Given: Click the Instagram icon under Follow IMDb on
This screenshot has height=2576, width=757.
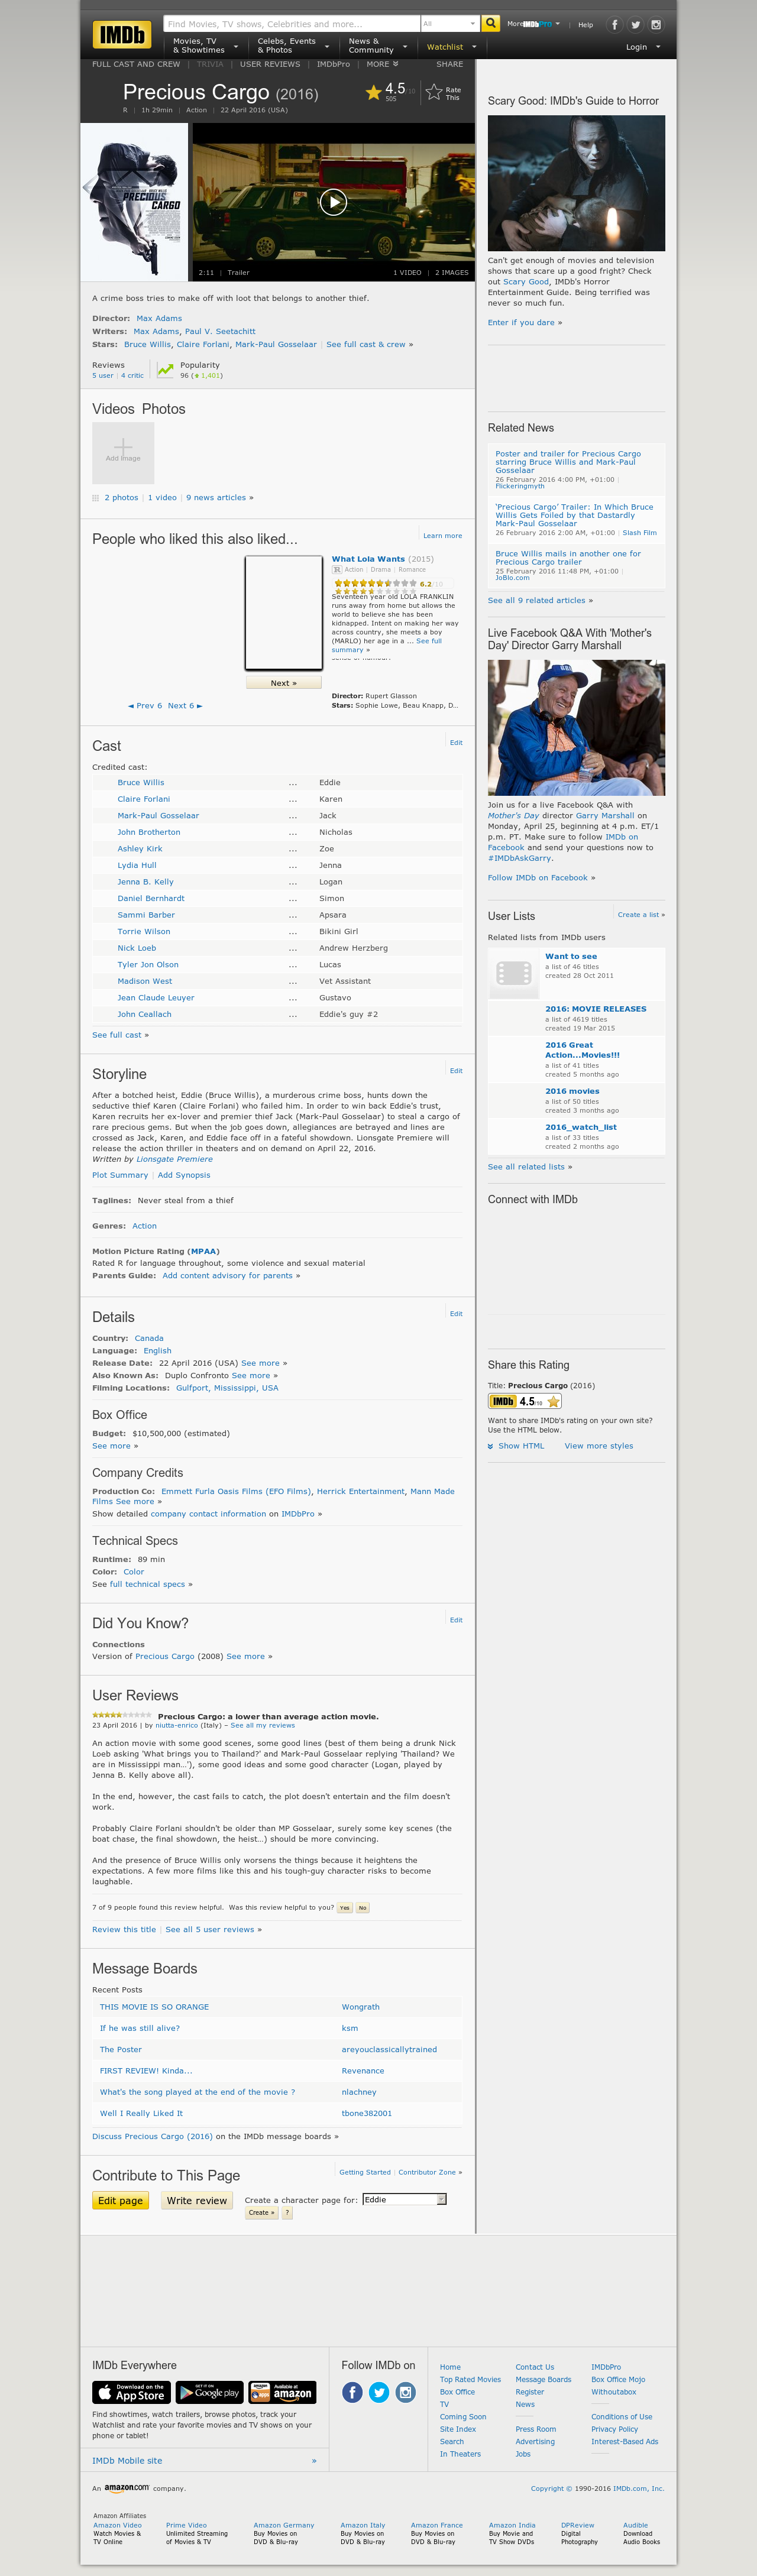Looking at the screenshot, I should click(x=405, y=2392).
